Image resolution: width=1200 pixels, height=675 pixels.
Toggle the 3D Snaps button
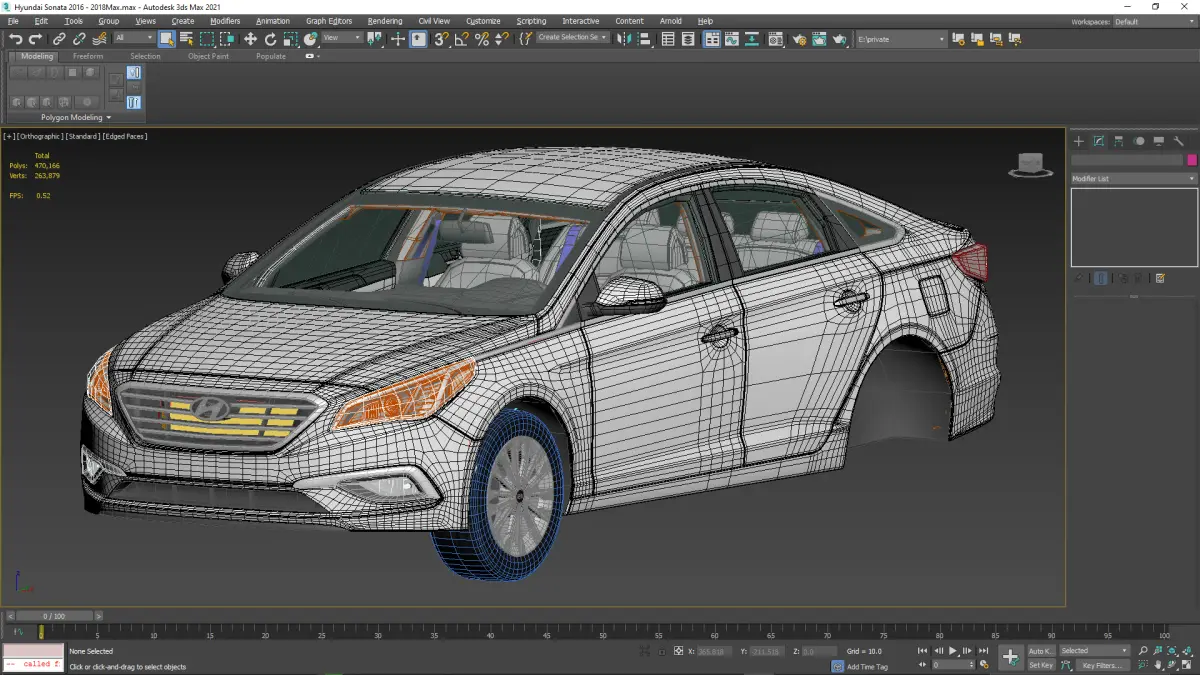click(441, 39)
